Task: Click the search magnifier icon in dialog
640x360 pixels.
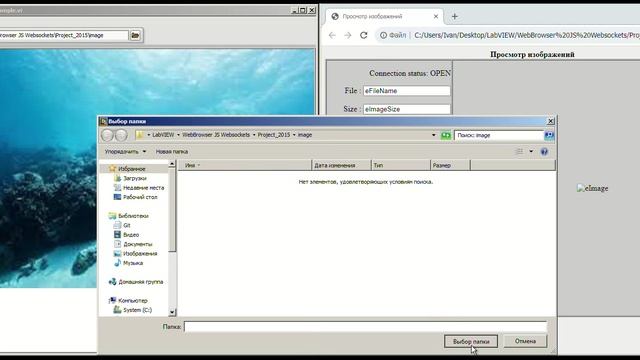Action: [549, 135]
